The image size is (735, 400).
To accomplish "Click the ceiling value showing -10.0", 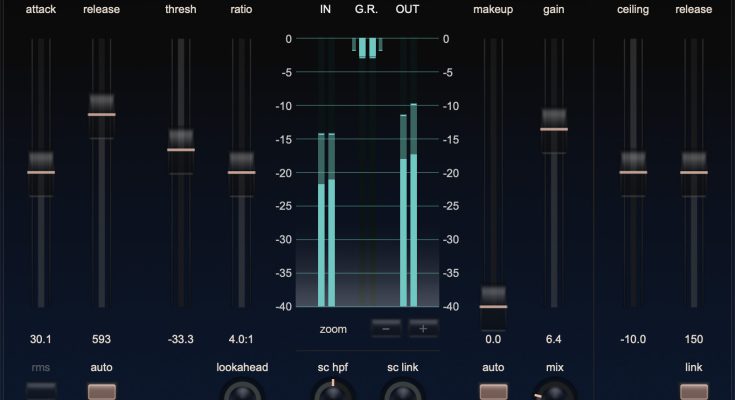I will click(x=633, y=340).
